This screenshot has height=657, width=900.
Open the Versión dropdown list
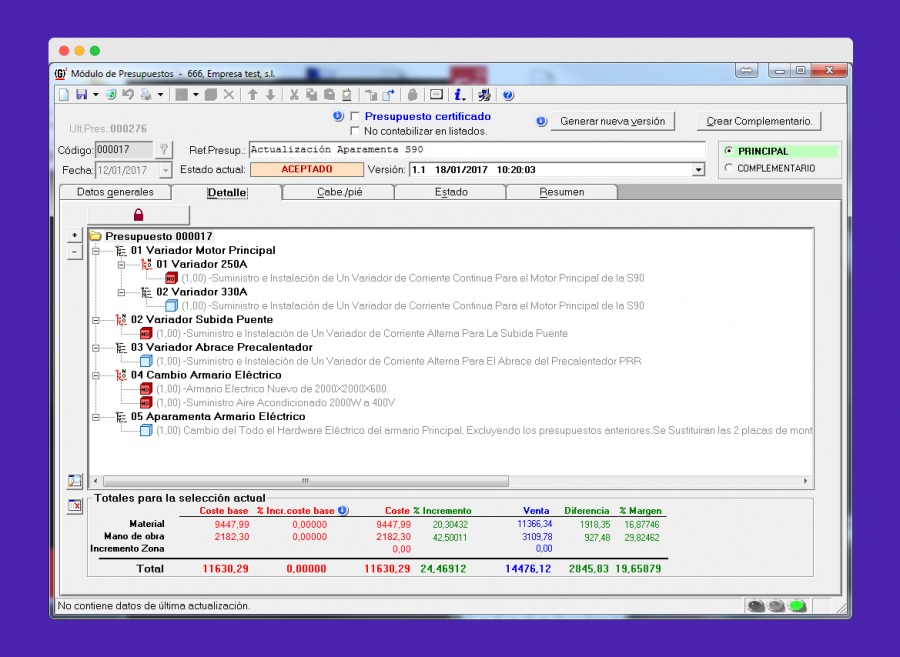(x=698, y=170)
